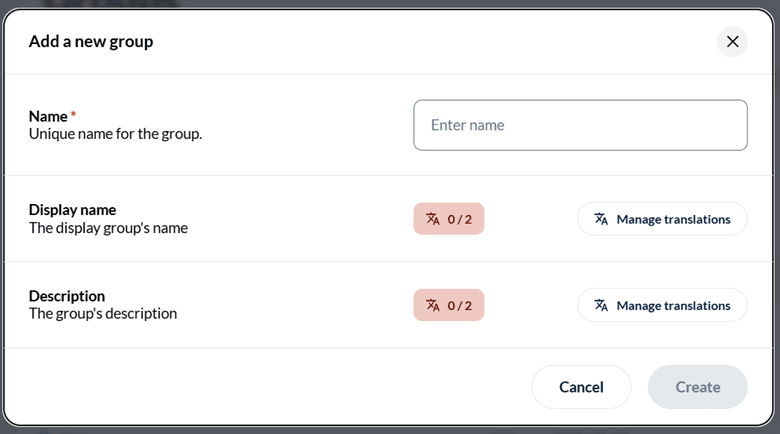Click translate icon on Description's Manage translations
The width and height of the screenshot is (780, 434).
click(601, 305)
